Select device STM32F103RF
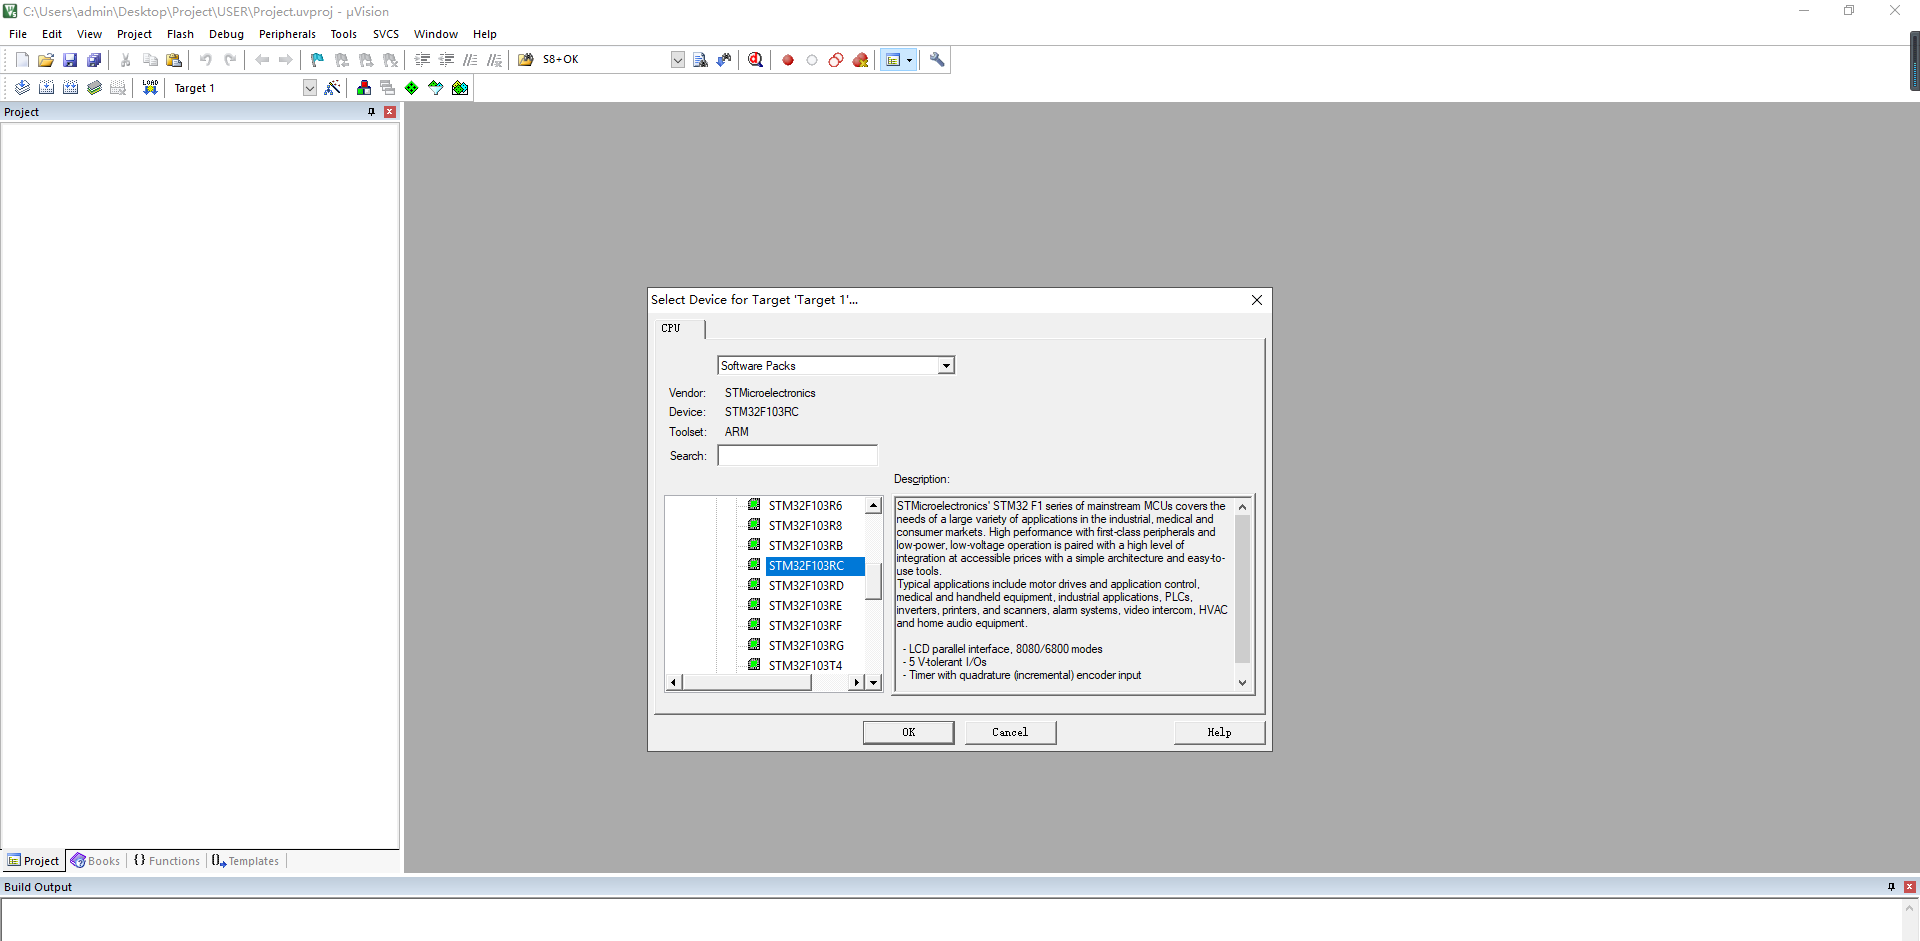The image size is (1920, 941). pyautogui.click(x=805, y=626)
